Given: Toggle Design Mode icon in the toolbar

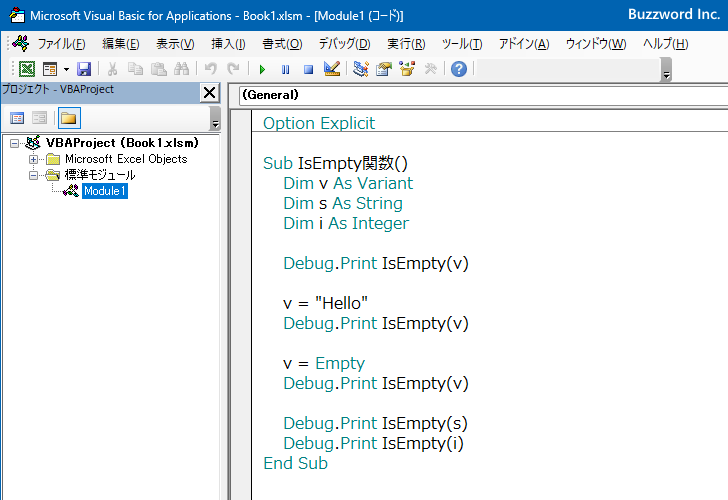Looking at the screenshot, I should coord(332,69).
